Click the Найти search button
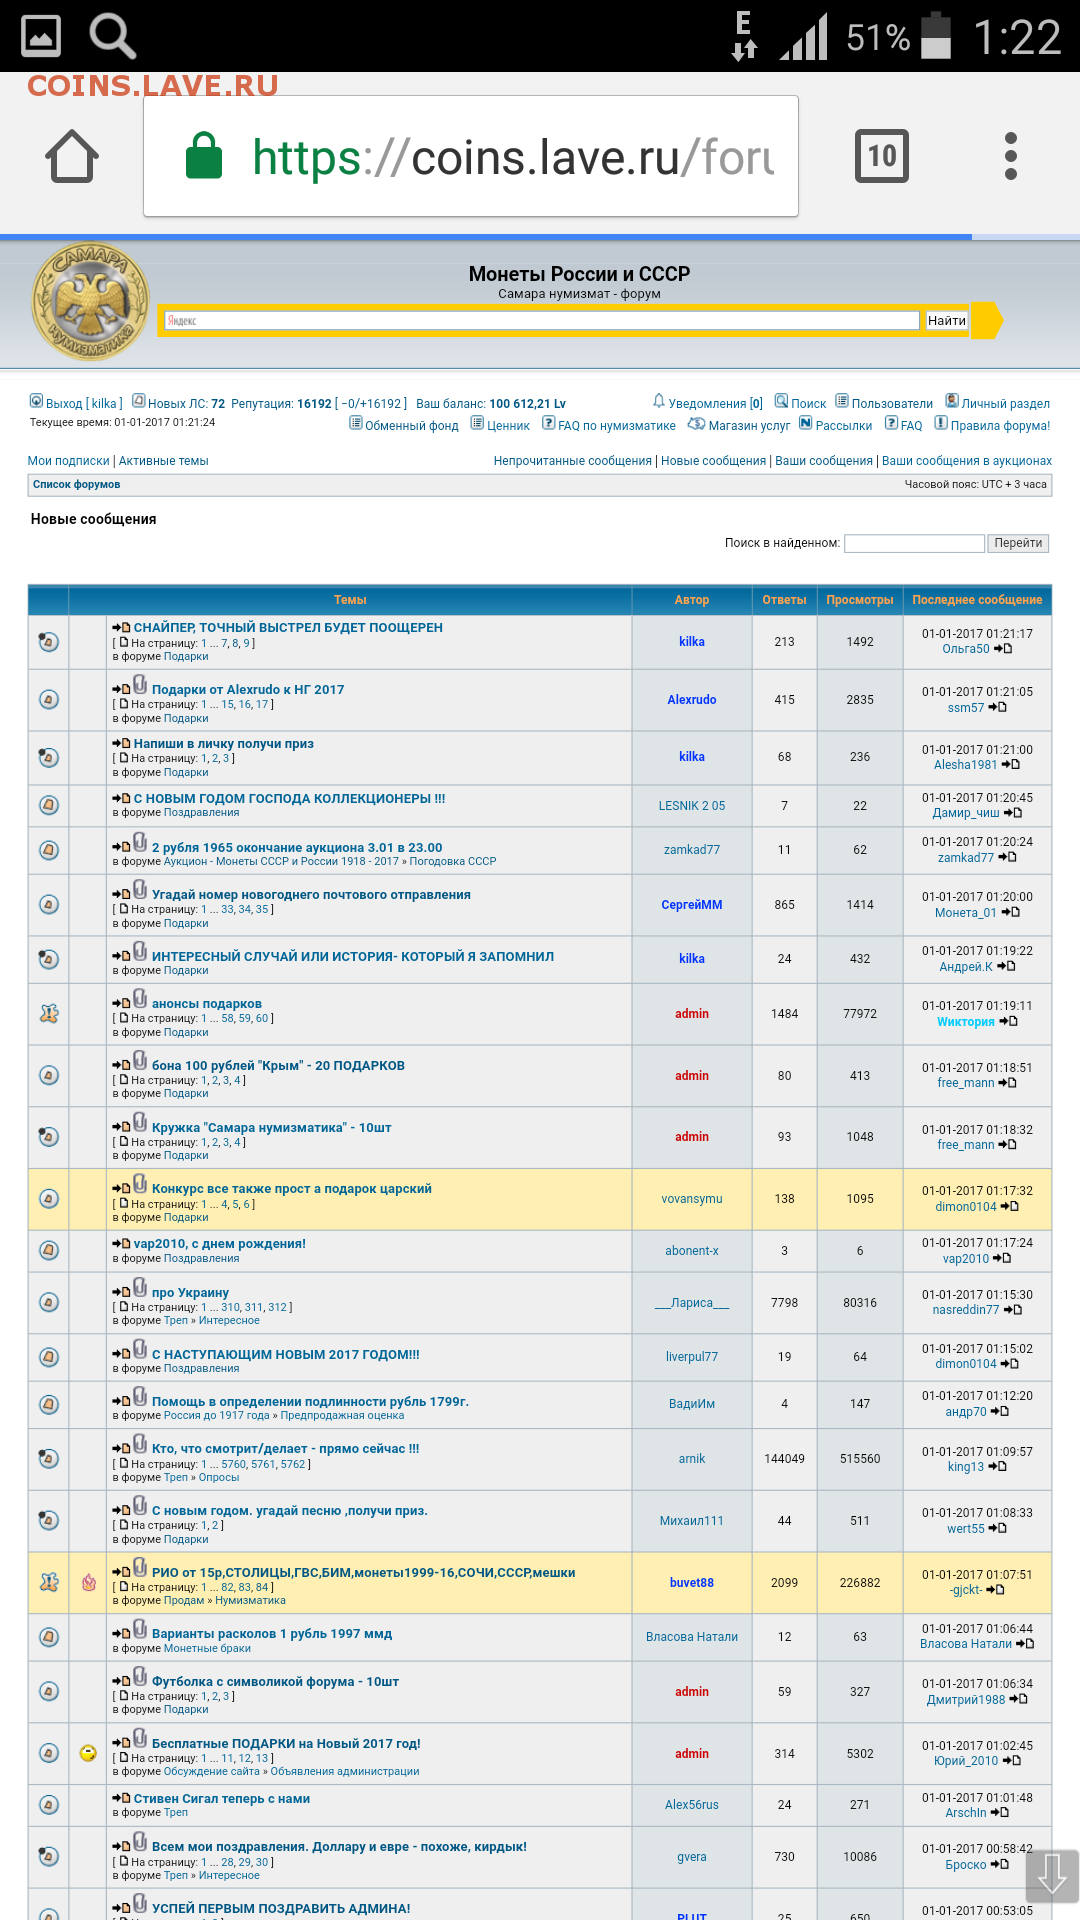Image resolution: width=1080 pixels, height=1920 pixels. point(946,320)
